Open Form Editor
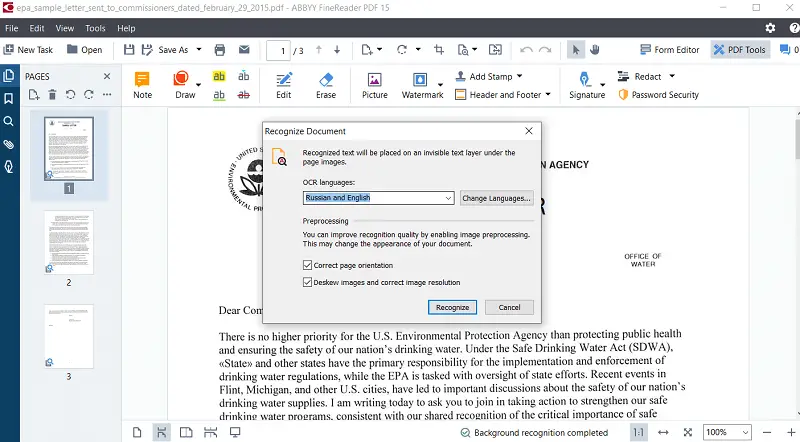The height and width of the screenshot is (442, 800). click(x=669, y=50)
